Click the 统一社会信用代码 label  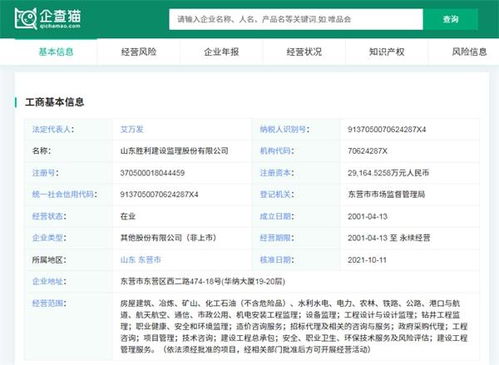point(64,194)
